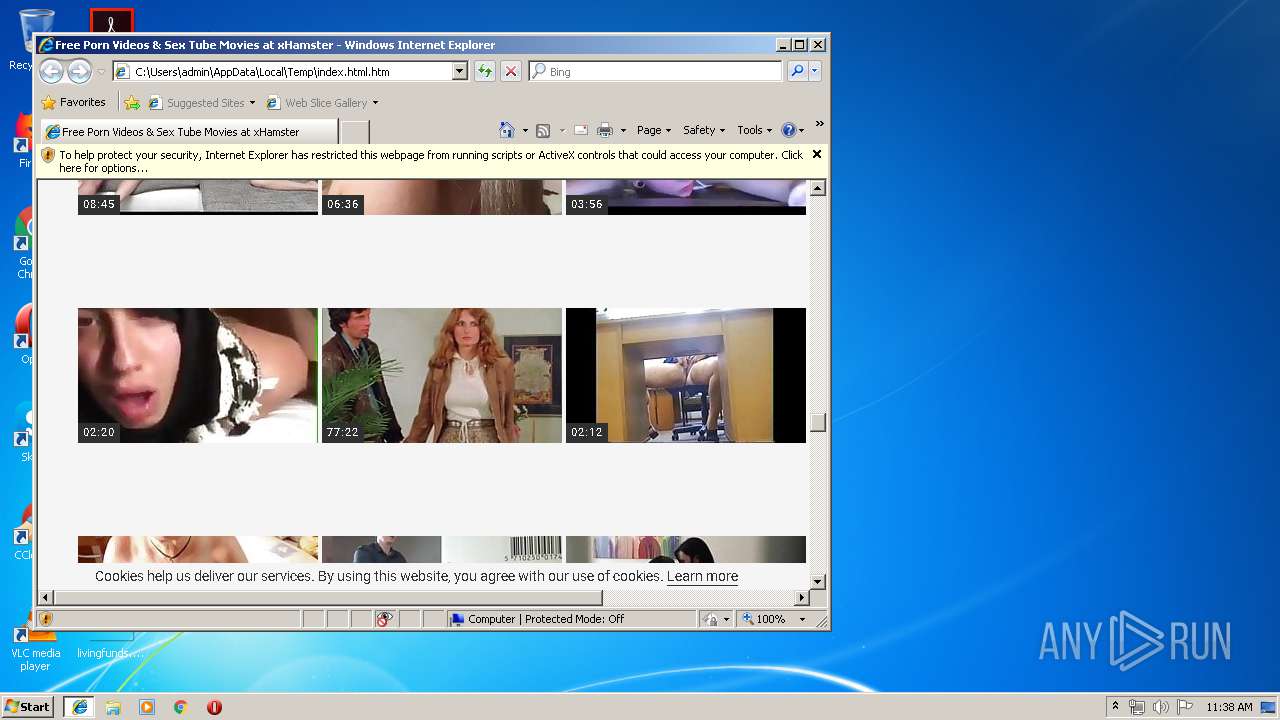Click the vertical scrollbar up arrow
This screenshot has height=720, width=1280.
point(817,188)
